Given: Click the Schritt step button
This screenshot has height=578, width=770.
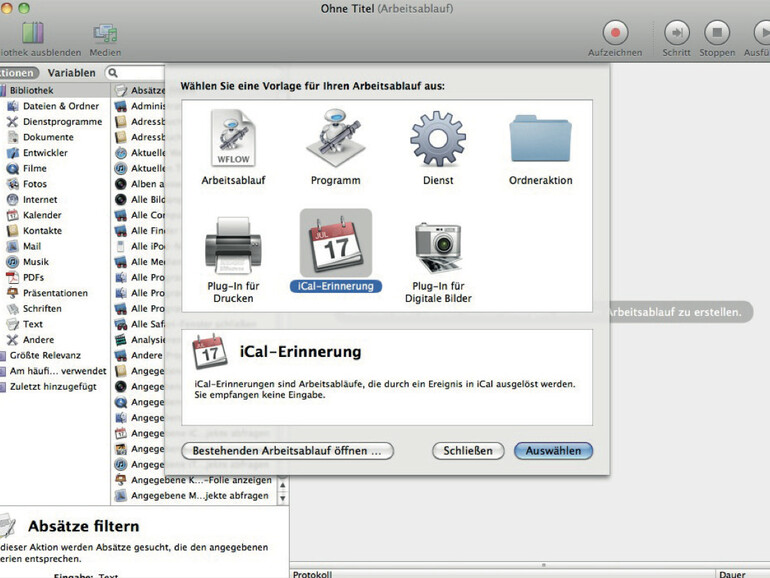Looking at the screenshot, I should click(x=677, y=33).
